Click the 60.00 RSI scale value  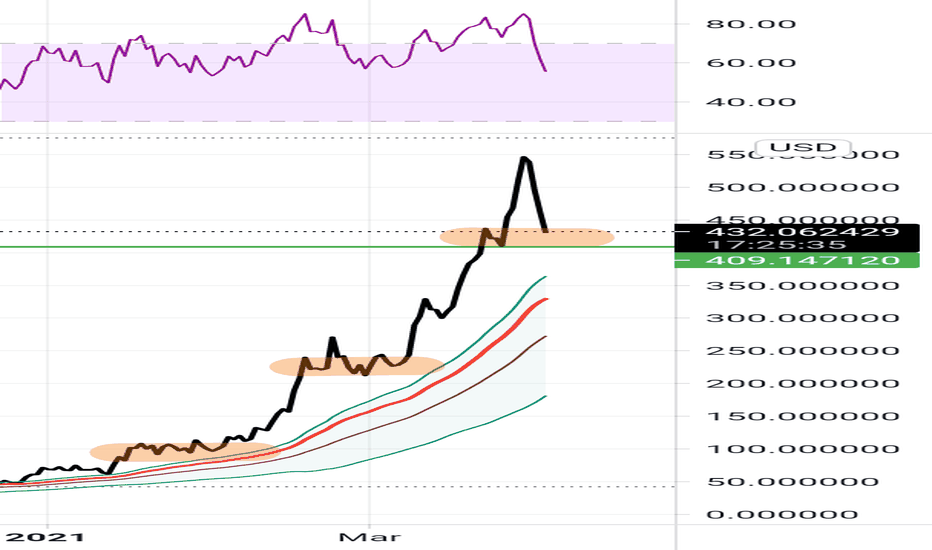[x=751, y=62]
